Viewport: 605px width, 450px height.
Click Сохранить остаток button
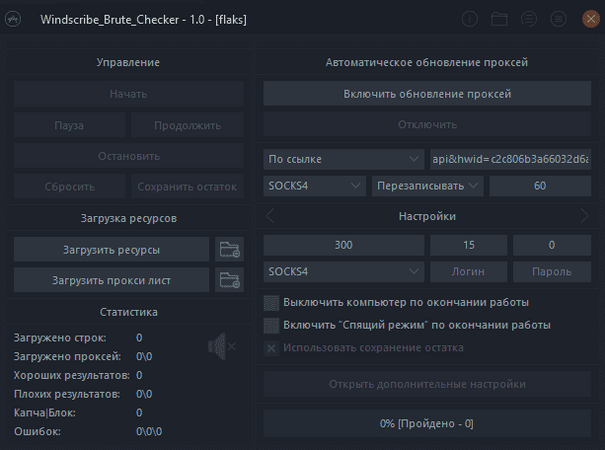(188, 186)
